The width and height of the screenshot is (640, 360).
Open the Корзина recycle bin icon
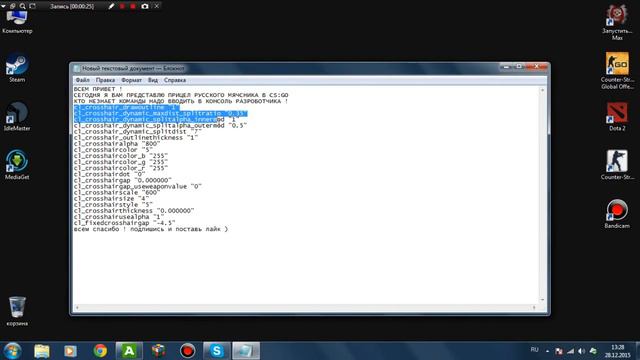17,311
